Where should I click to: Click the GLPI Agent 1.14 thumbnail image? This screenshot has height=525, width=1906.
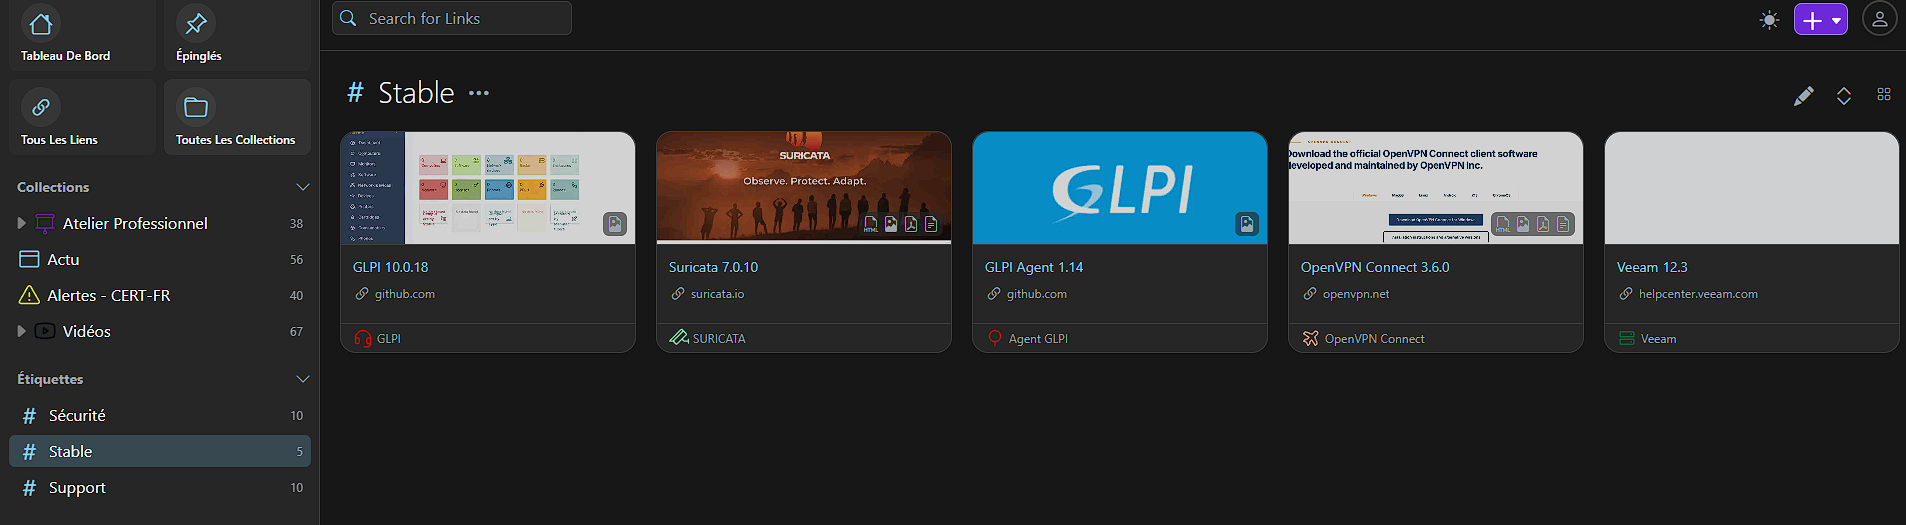pos(1119,187)
